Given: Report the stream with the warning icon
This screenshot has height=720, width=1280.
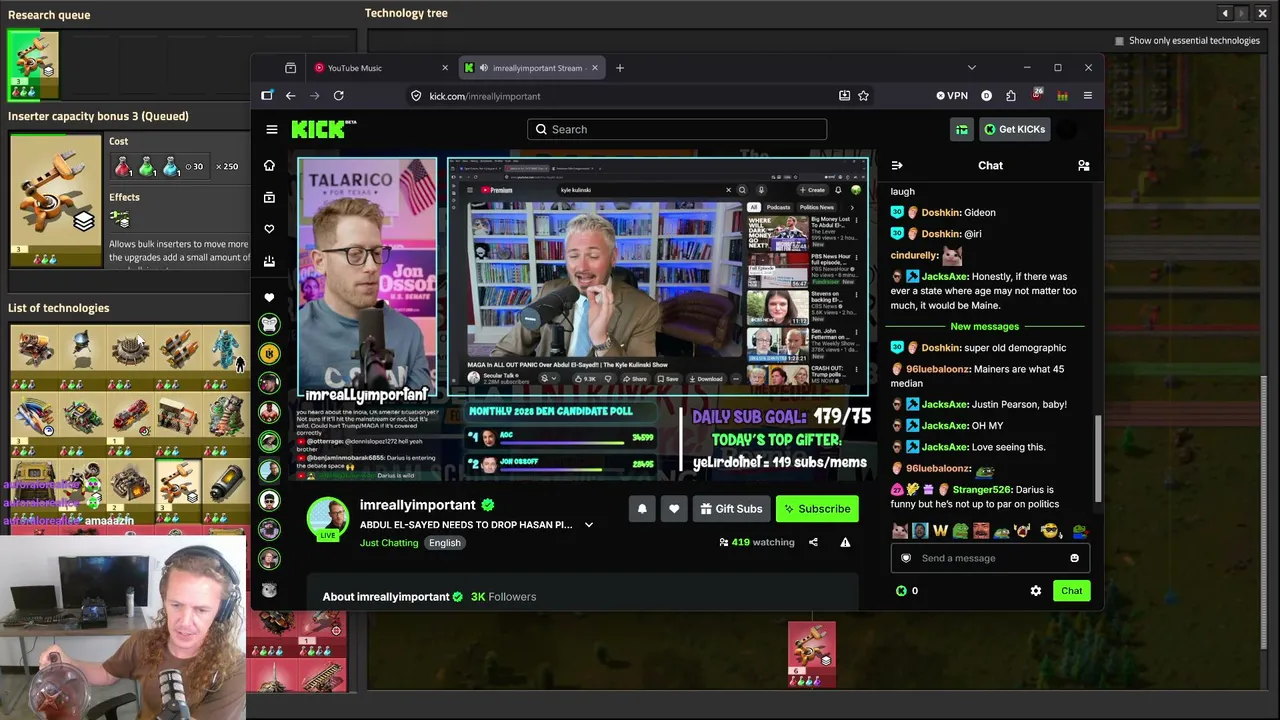Looking at the screenshot, I should 845,542.
